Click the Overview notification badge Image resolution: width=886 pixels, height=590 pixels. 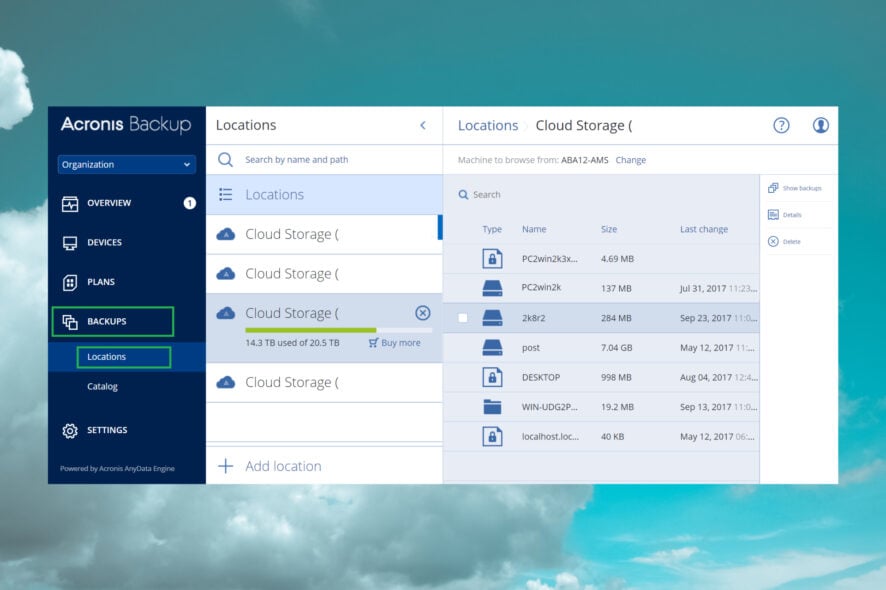(x=190, y=203)
